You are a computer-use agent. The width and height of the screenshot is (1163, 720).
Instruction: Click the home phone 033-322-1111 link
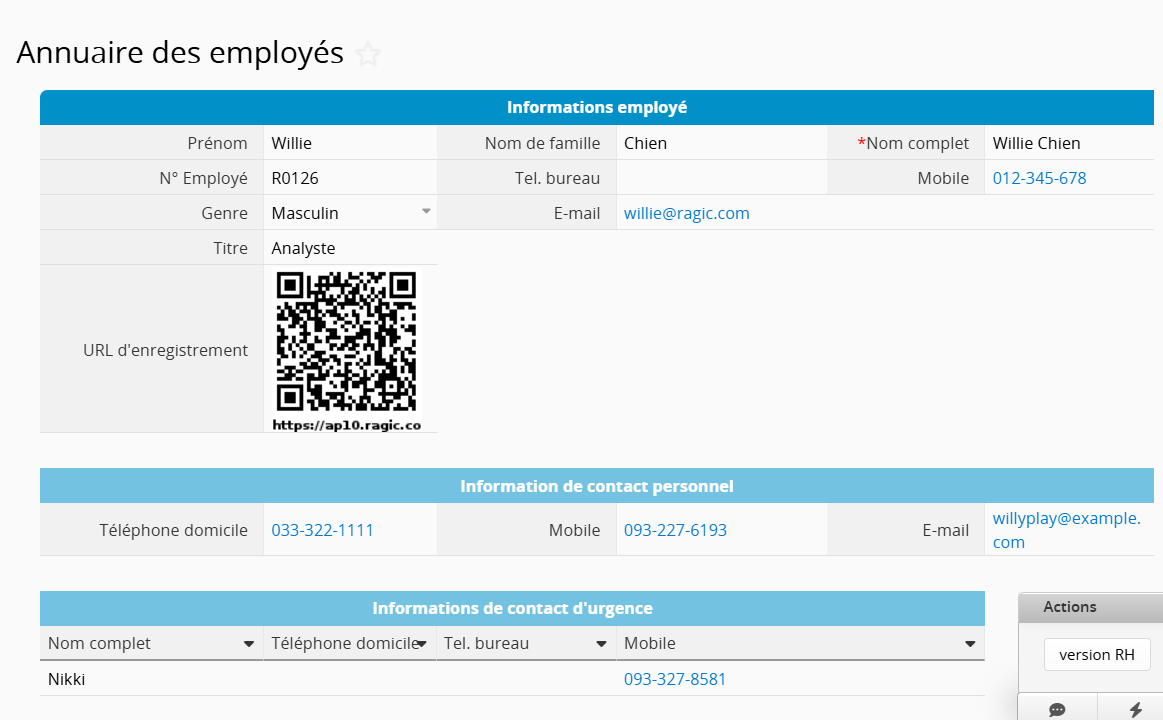(x=322, y=530)
